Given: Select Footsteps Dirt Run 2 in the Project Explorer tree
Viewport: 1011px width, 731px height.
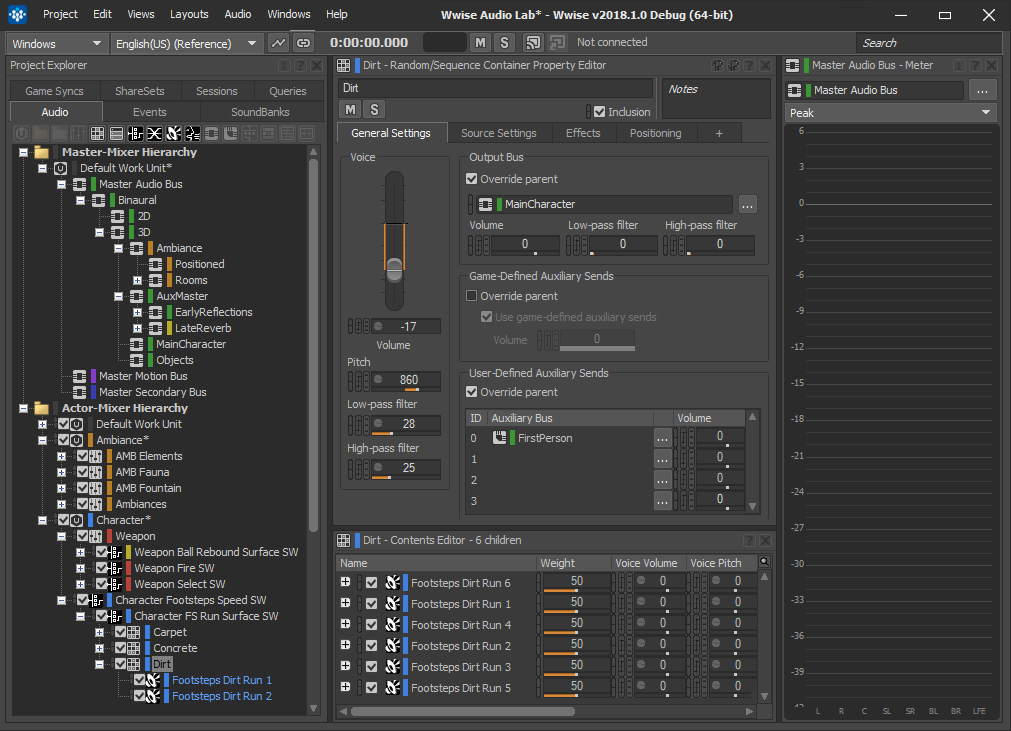Looking at the screenshot, I should click(x=221, y=696).
